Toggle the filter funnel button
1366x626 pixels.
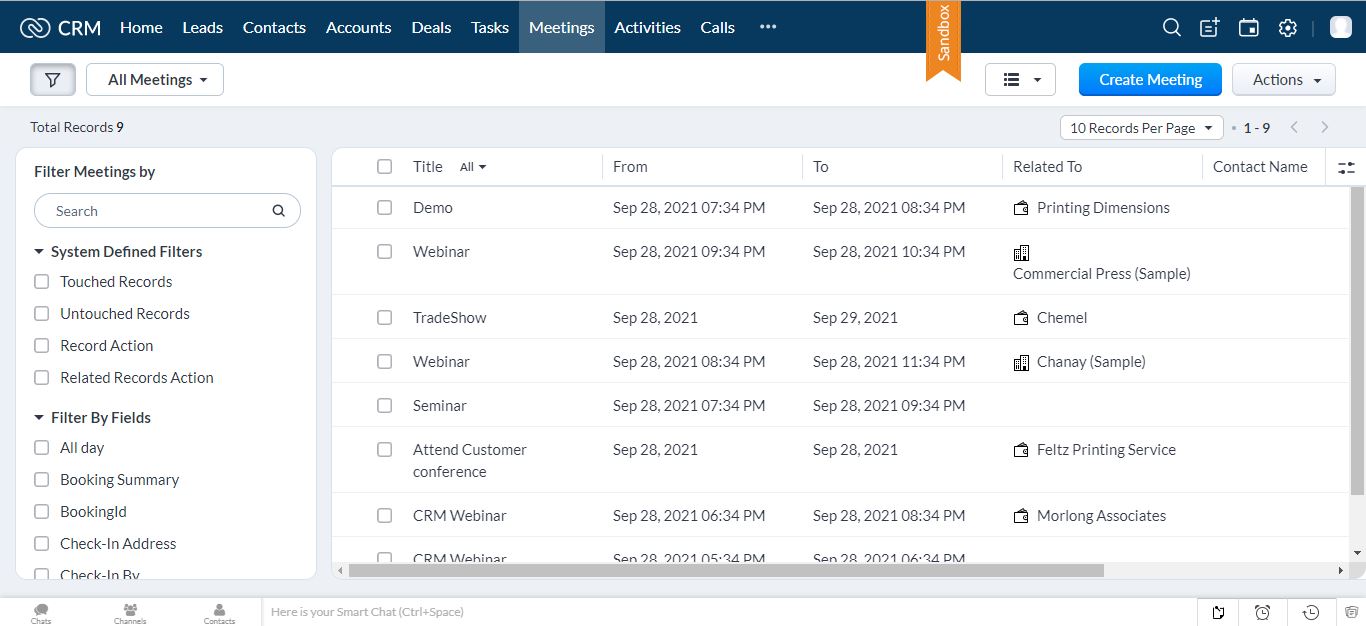coord(53,80)
